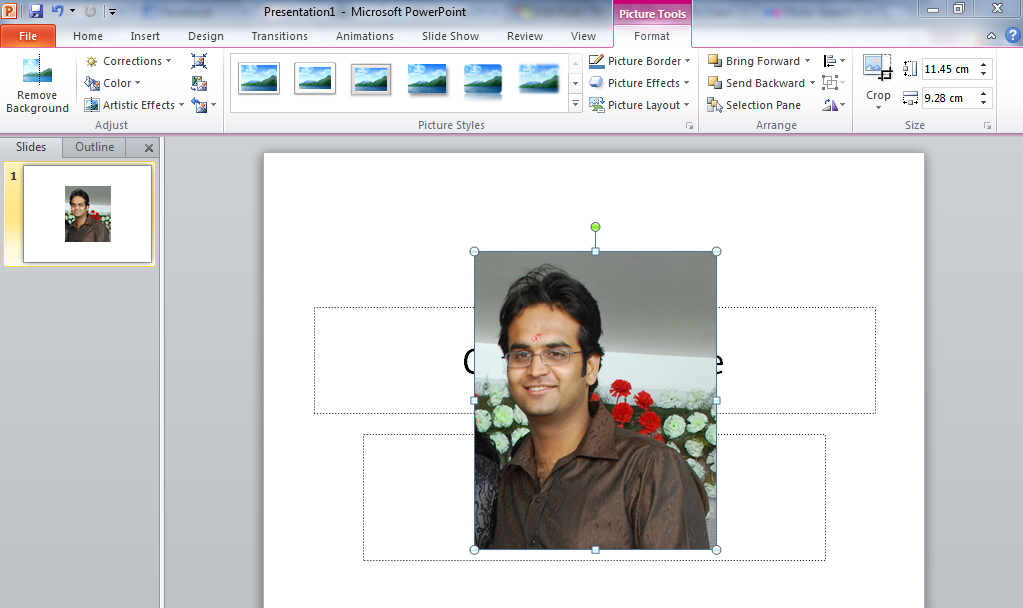Open the Artistic Effects dropdown
The image size is (1023, 608).
134,105
